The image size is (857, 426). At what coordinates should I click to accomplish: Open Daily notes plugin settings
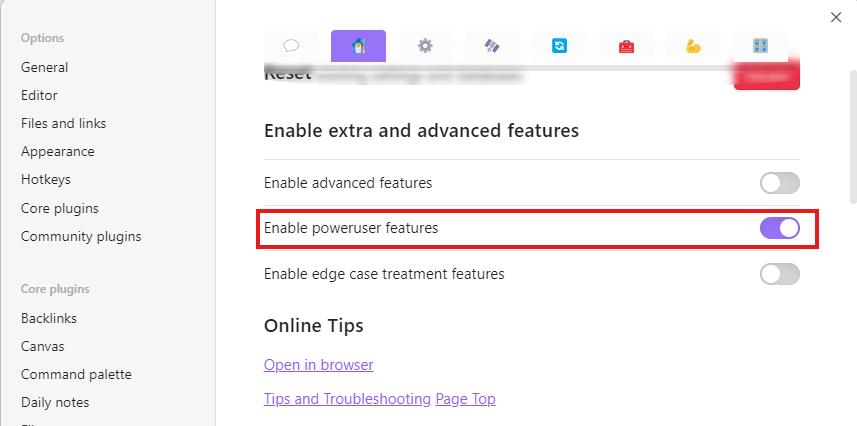(55, 402)
